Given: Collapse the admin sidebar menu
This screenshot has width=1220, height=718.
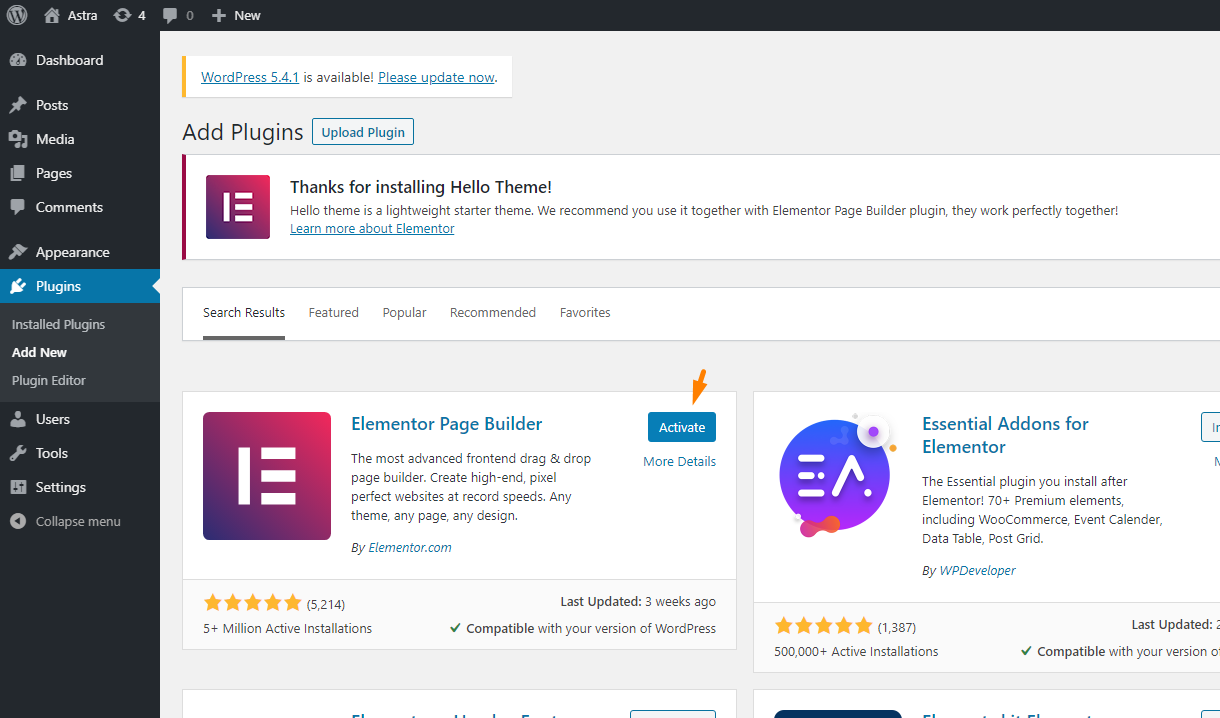Looking at the screenshot, I should pos(80,521).
